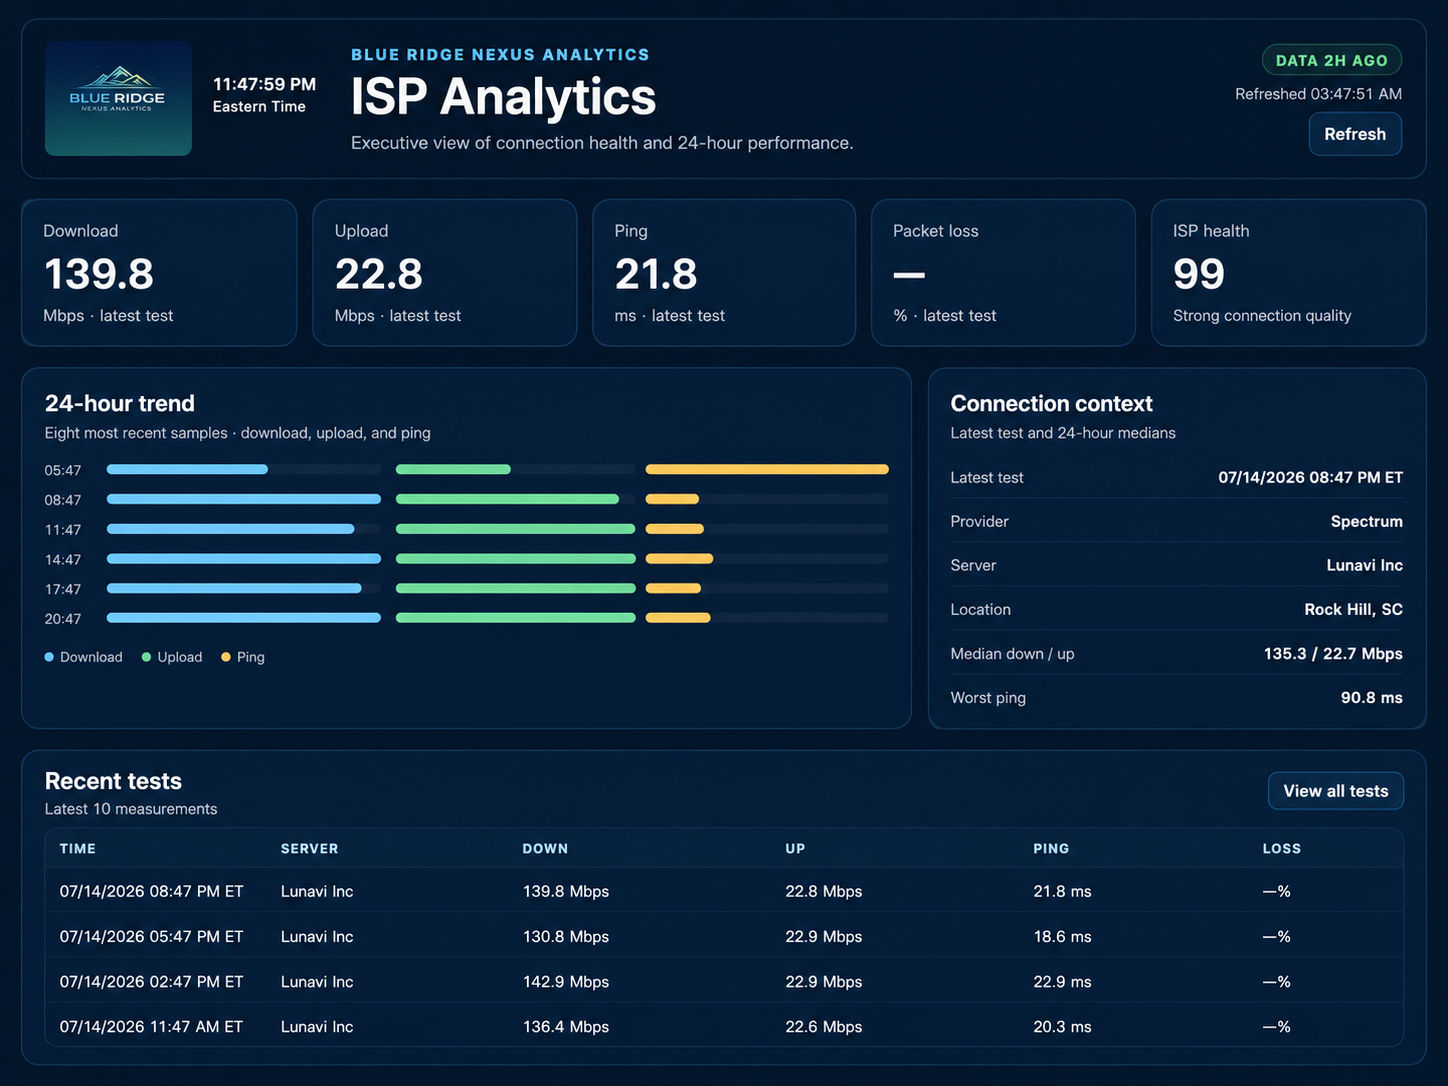This screenshot has height=1086, width=1448.
Task: Click the Connection context heading
Action: point(1052,404)
